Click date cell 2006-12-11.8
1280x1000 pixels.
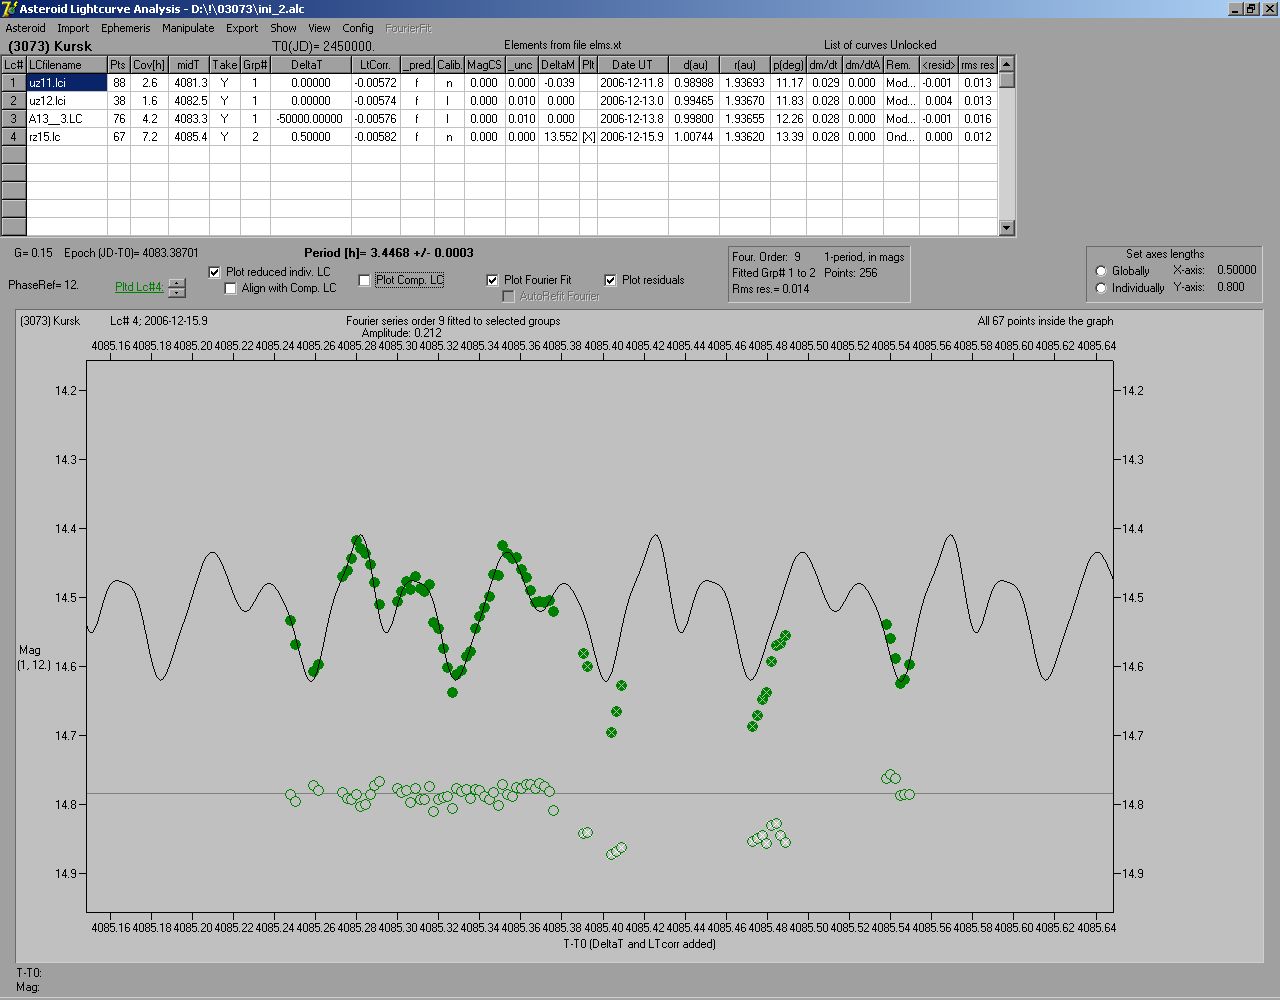632,83
